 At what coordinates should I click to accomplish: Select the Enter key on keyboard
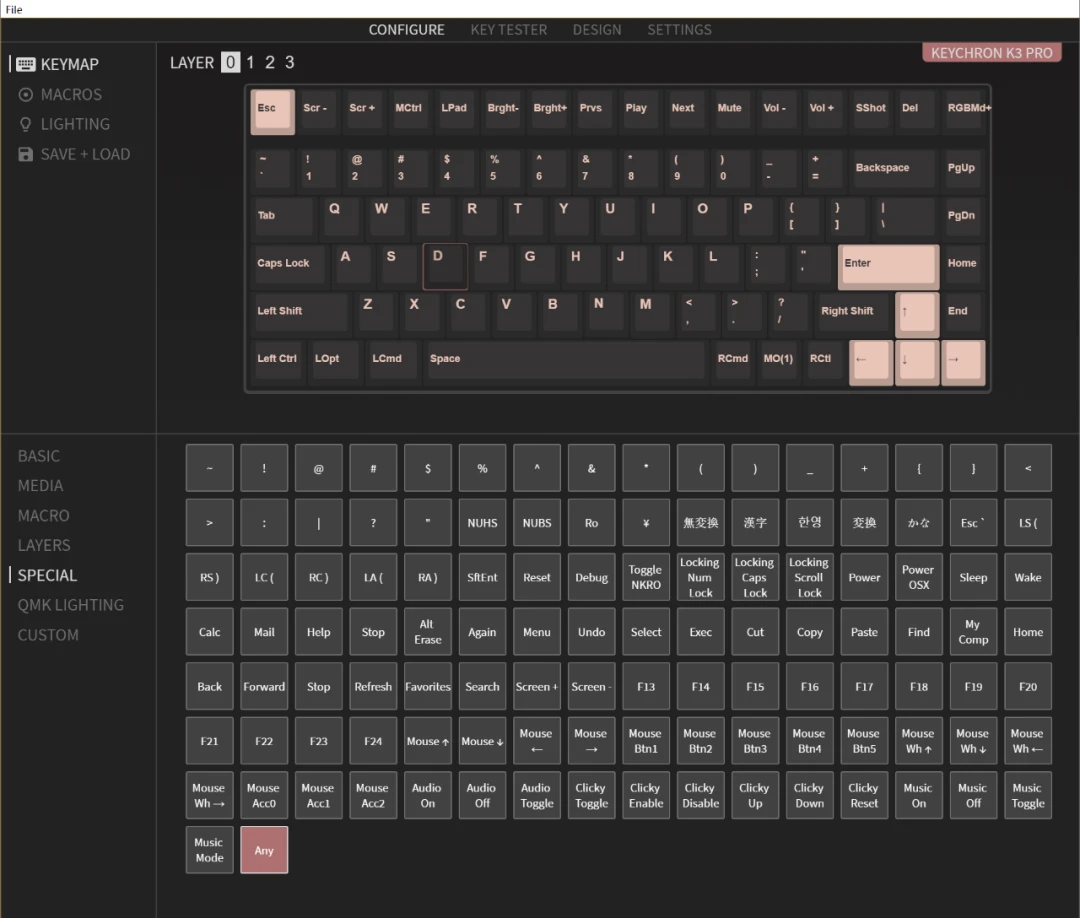pyautogui.click(x=888, y=265)
